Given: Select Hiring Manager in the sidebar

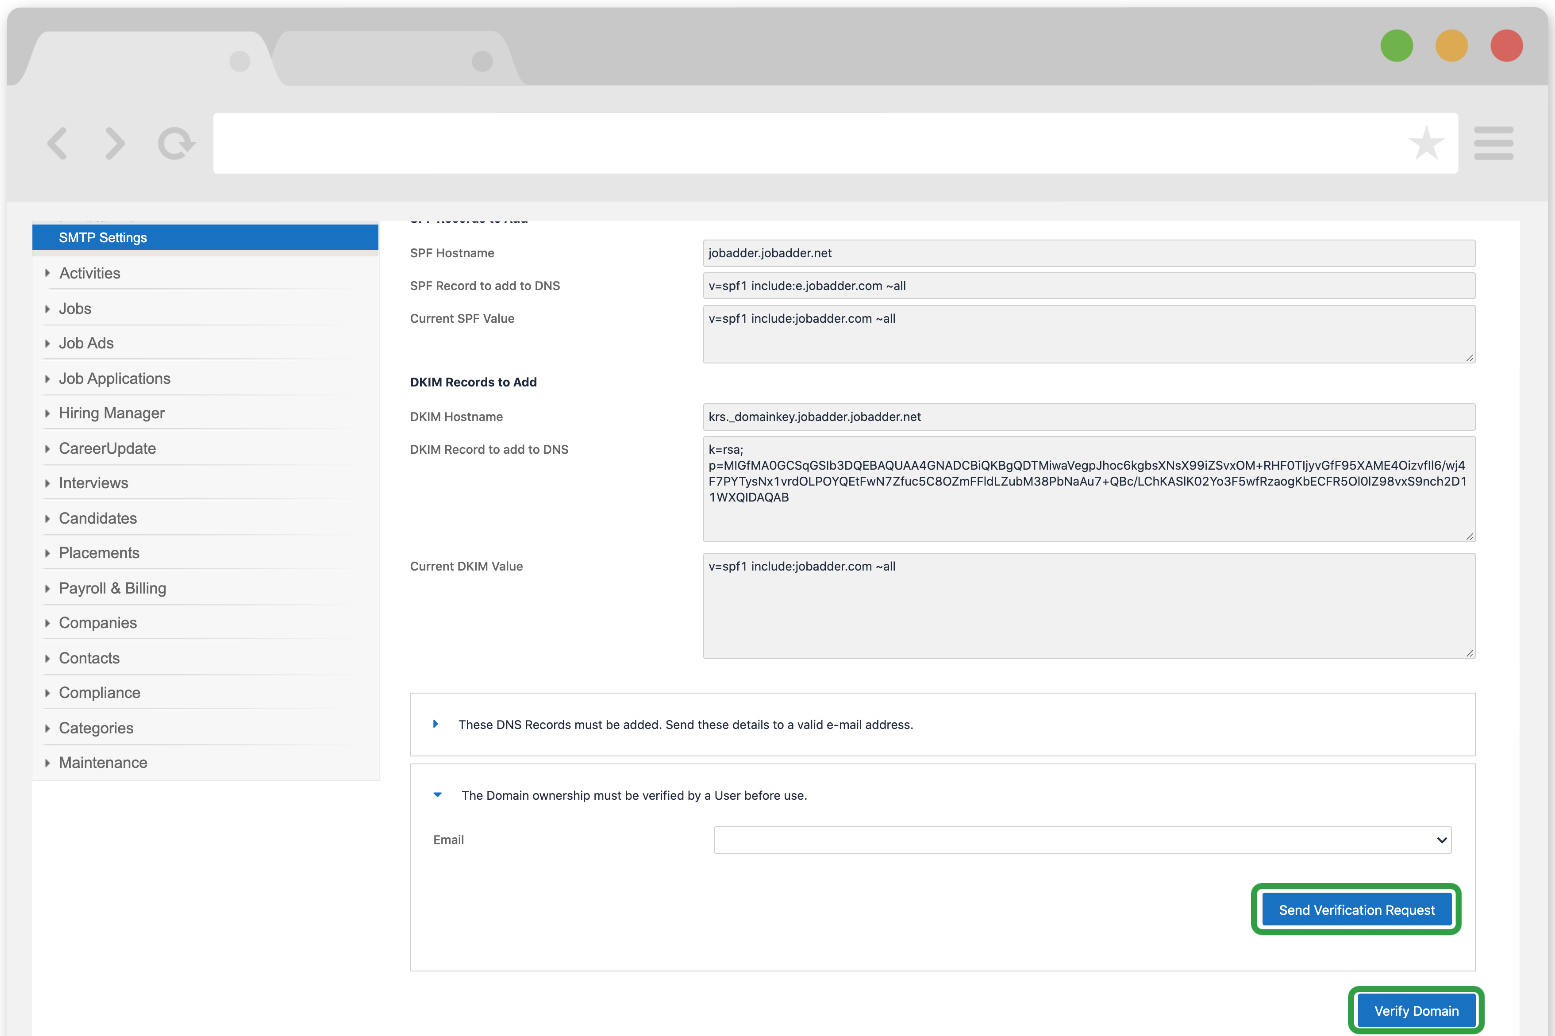Looking at the screenshot, I should coord(111,413).
